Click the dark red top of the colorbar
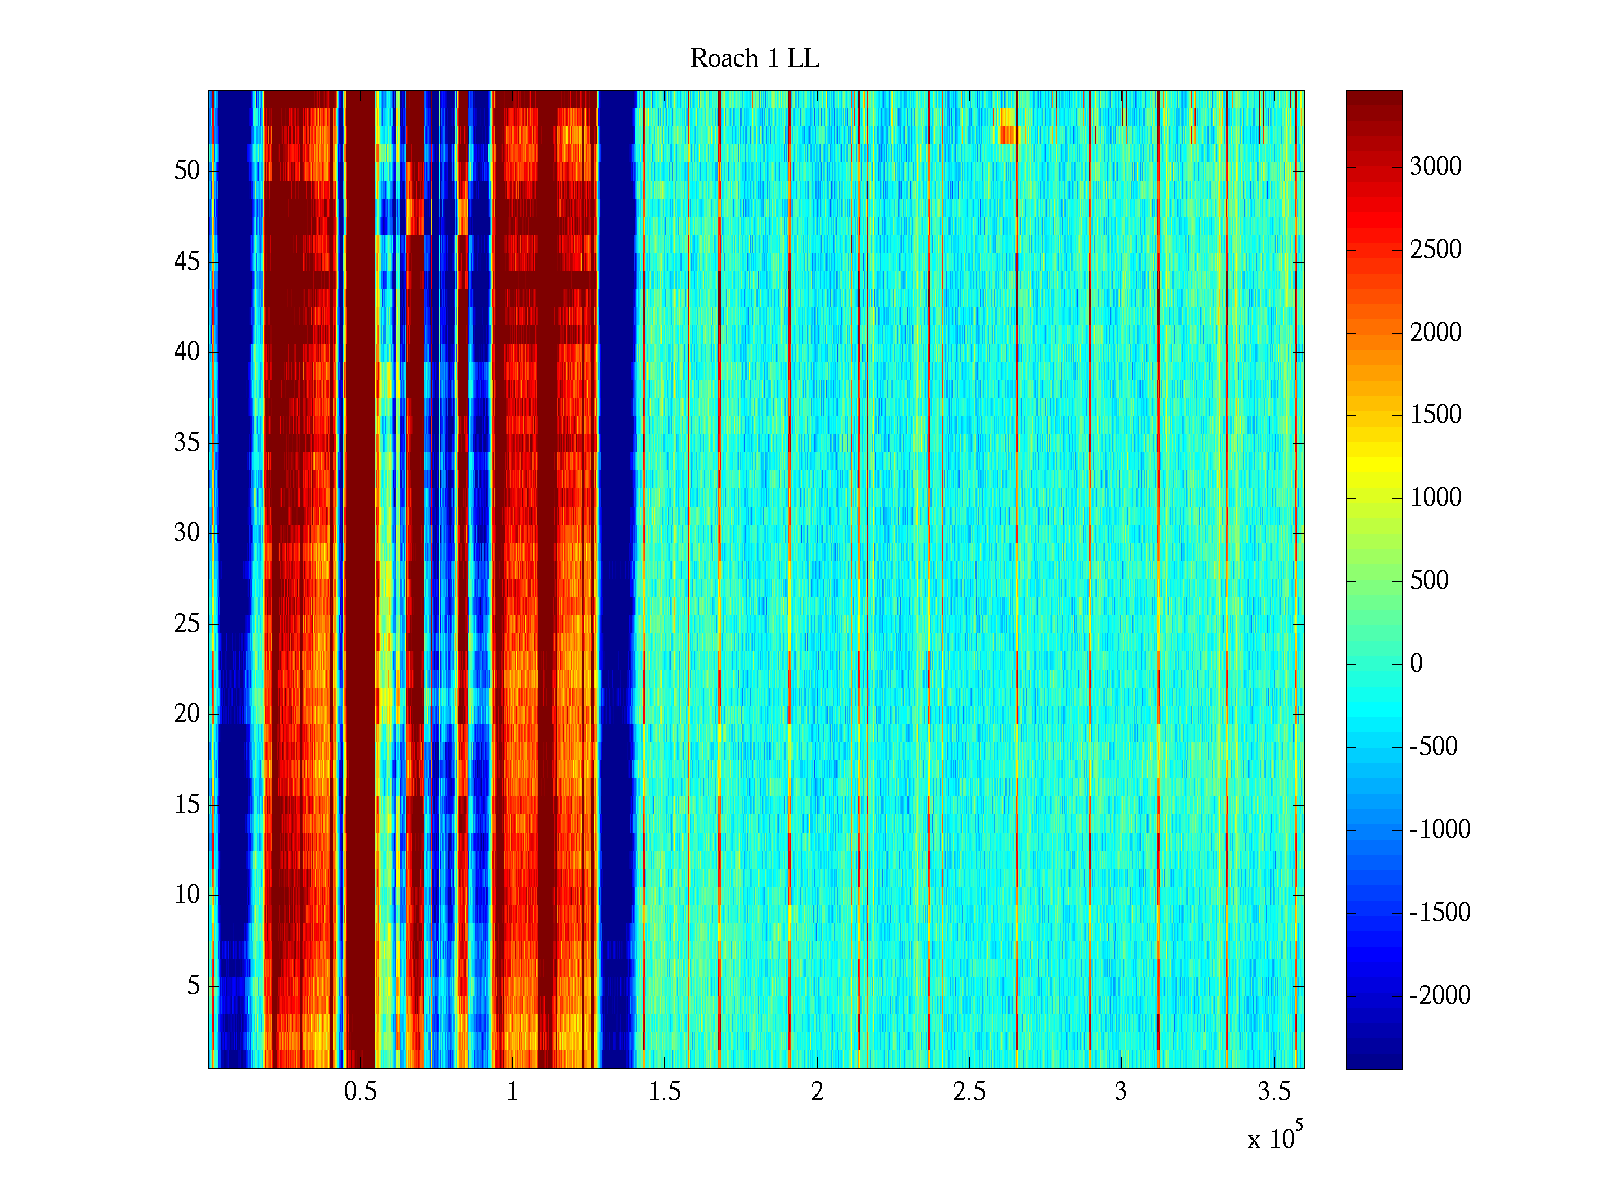 point(1373,100)
